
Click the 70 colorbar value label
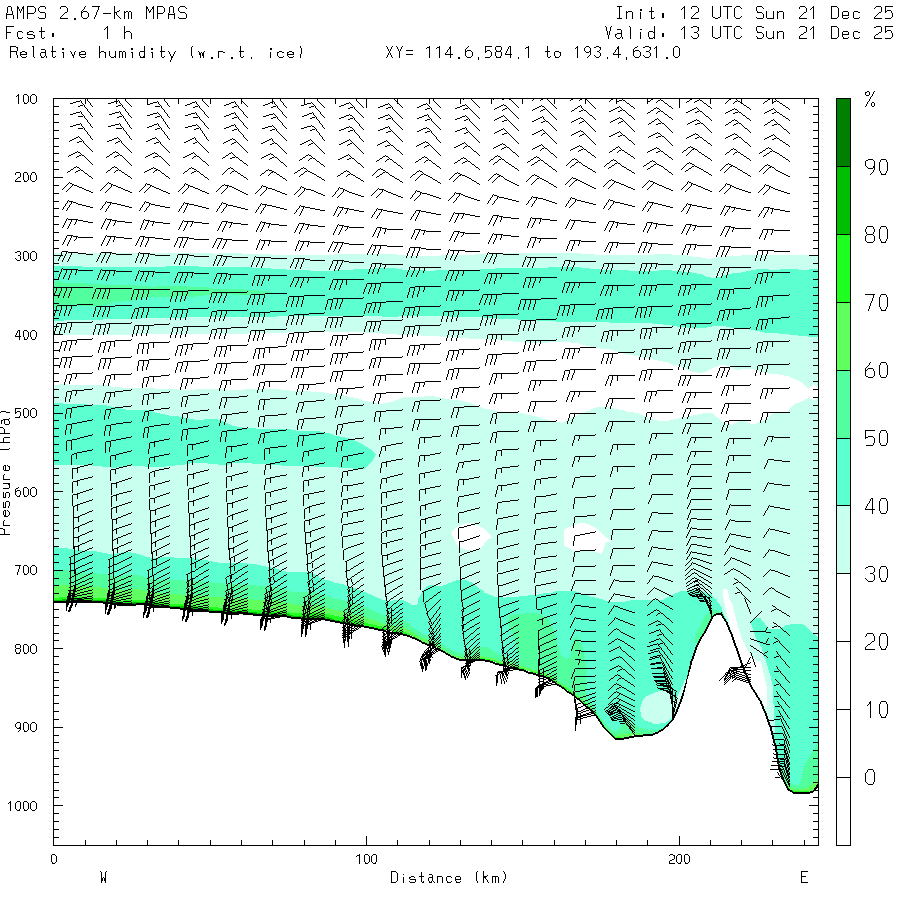click(876, 302)
